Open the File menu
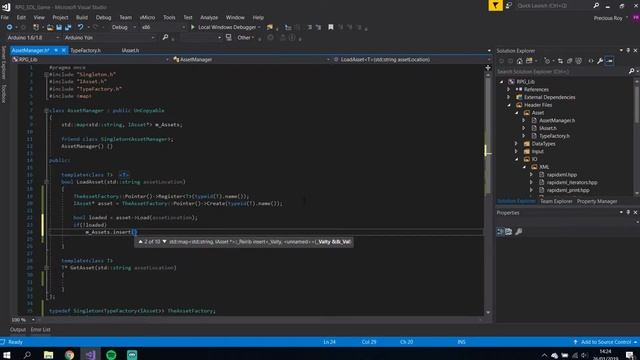The height and width of the screenshot is (360, 640). click(x=4, y=18)
